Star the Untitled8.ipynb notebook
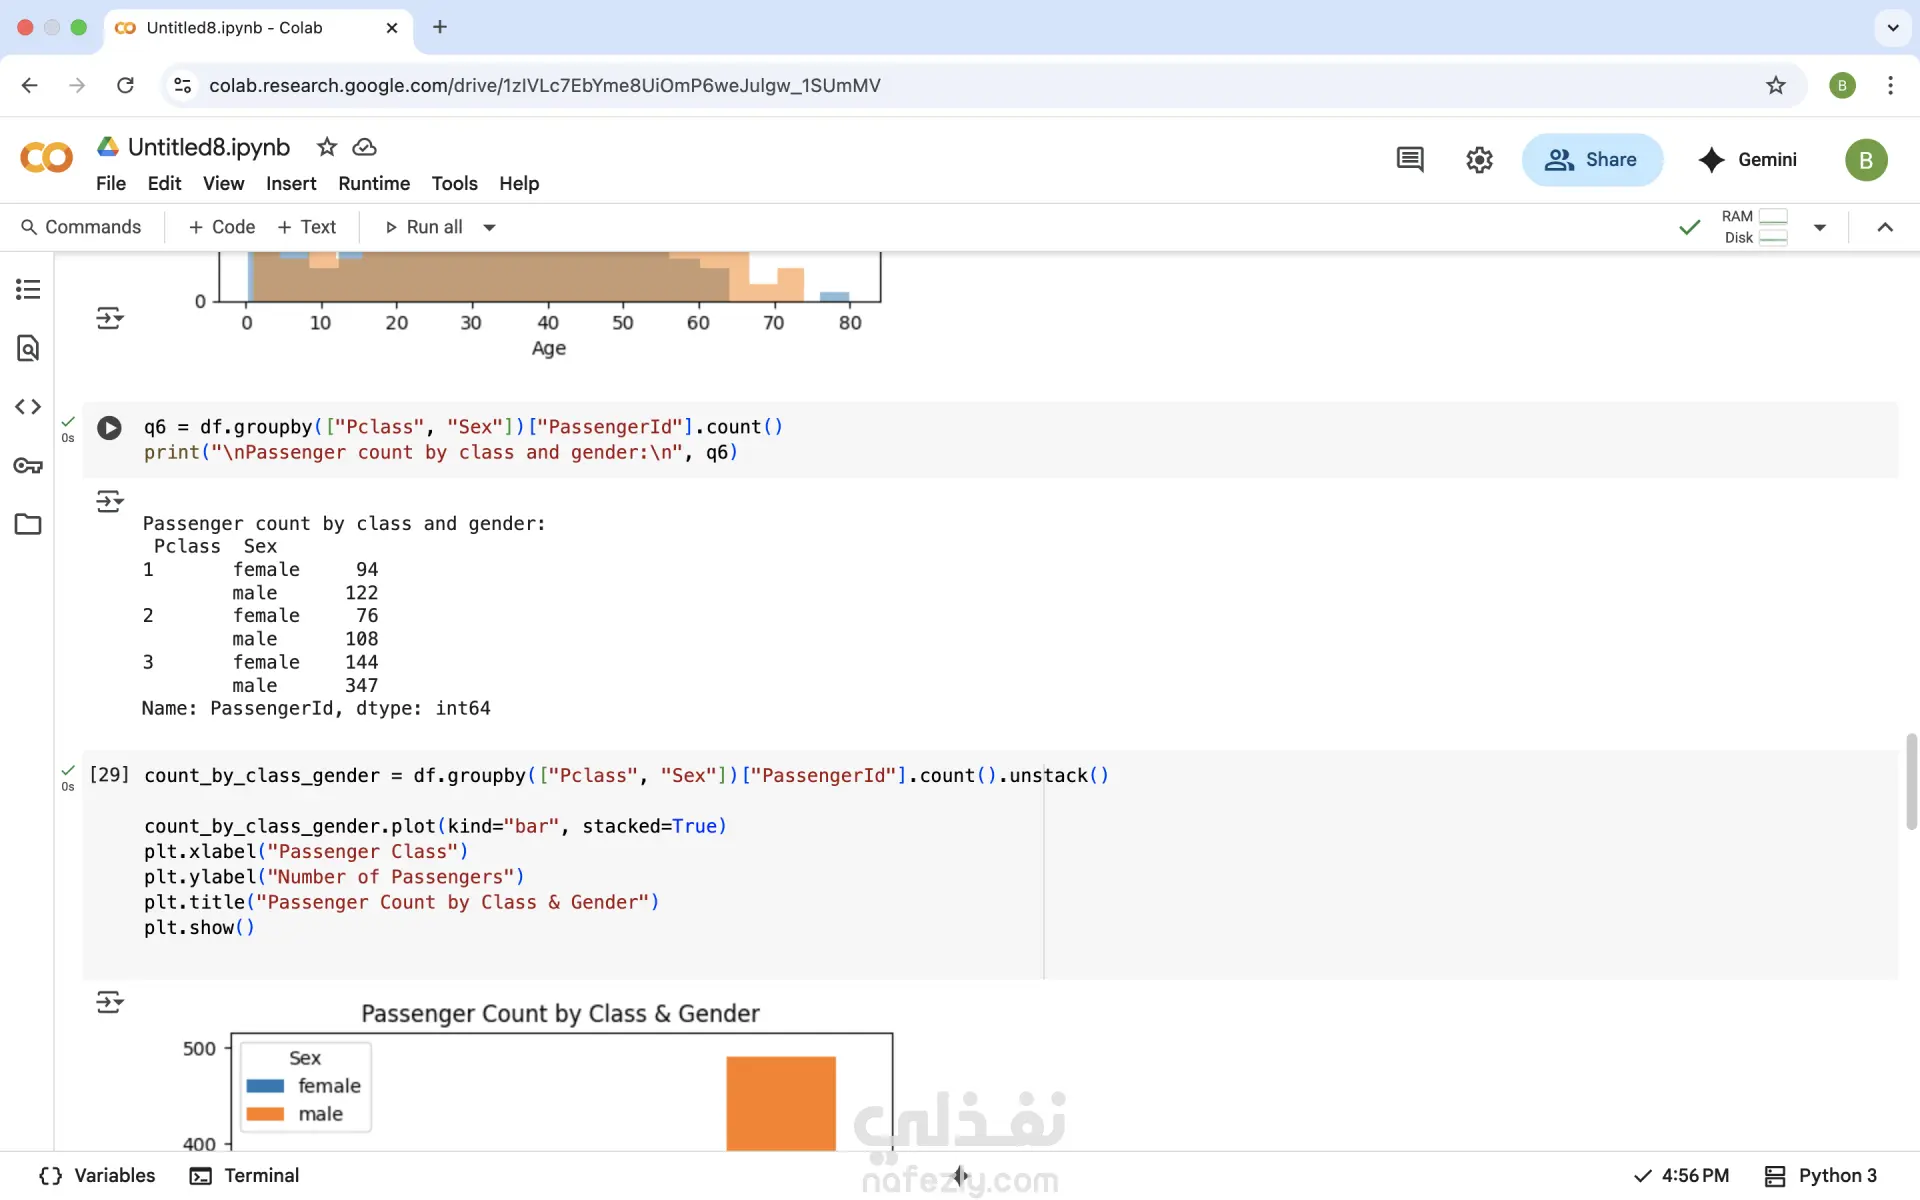The width and height of the screenshot is (1920, 1200). click(x=327, y=147)
